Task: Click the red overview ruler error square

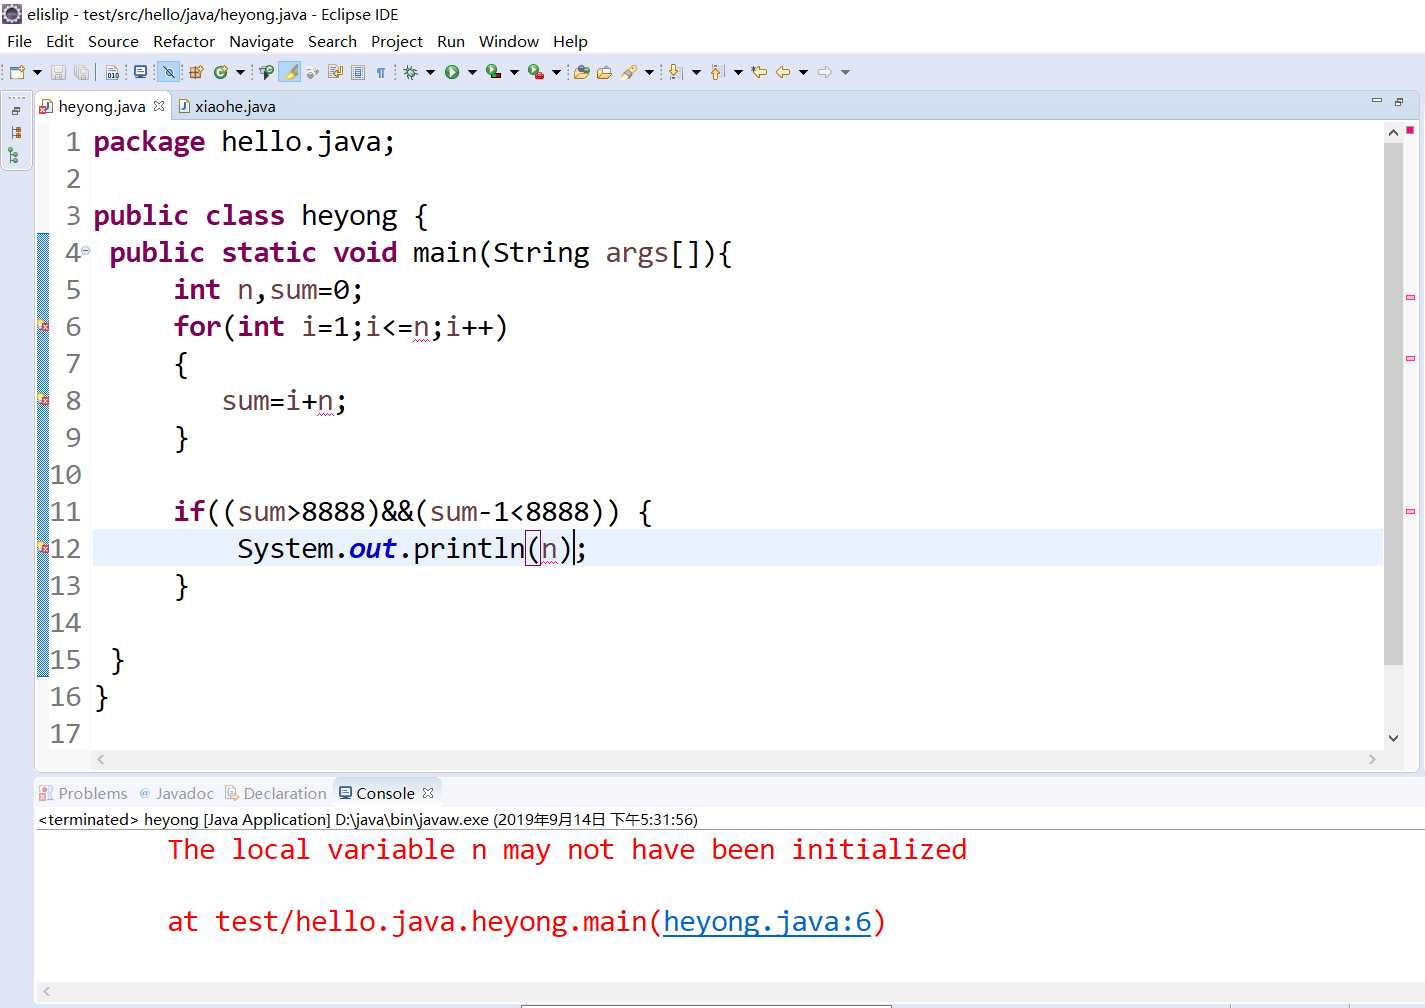Action: [x=1410, y=130]
